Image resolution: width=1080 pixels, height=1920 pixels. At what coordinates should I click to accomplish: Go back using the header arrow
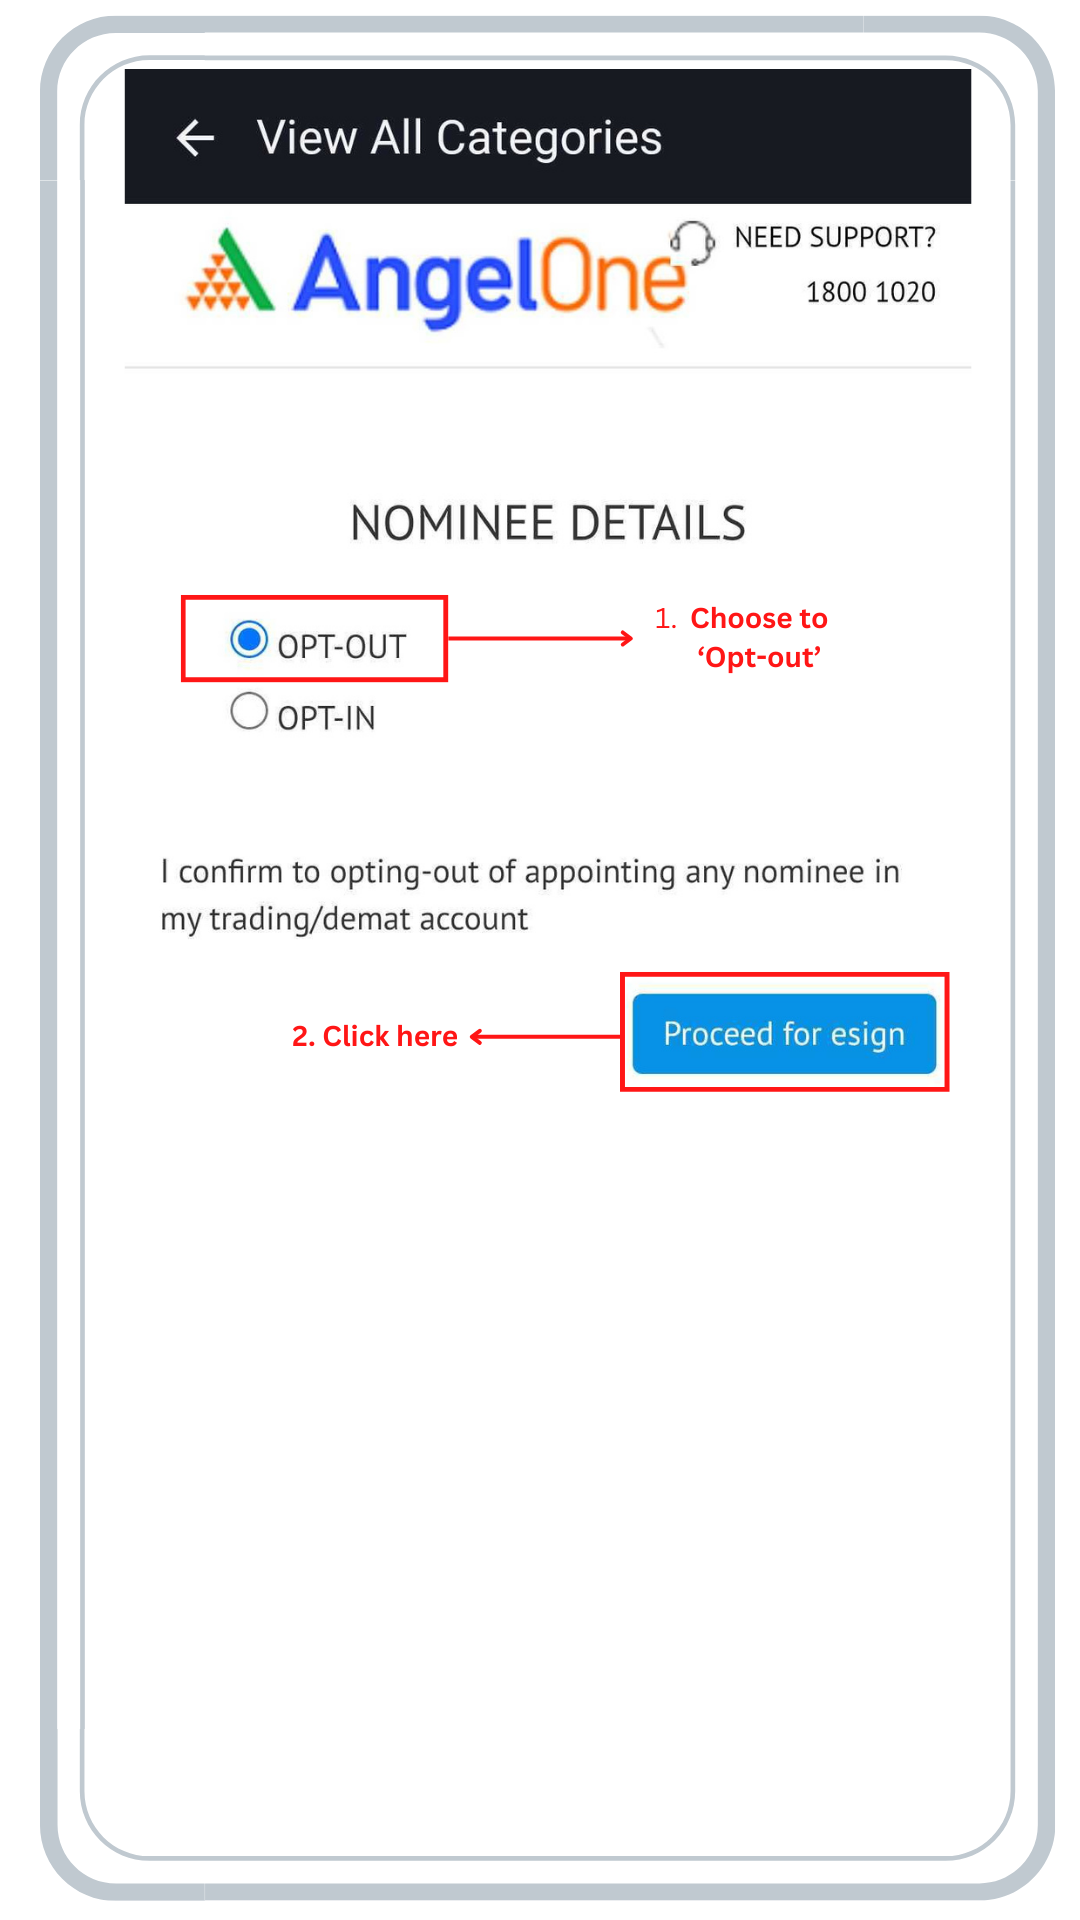195,138
